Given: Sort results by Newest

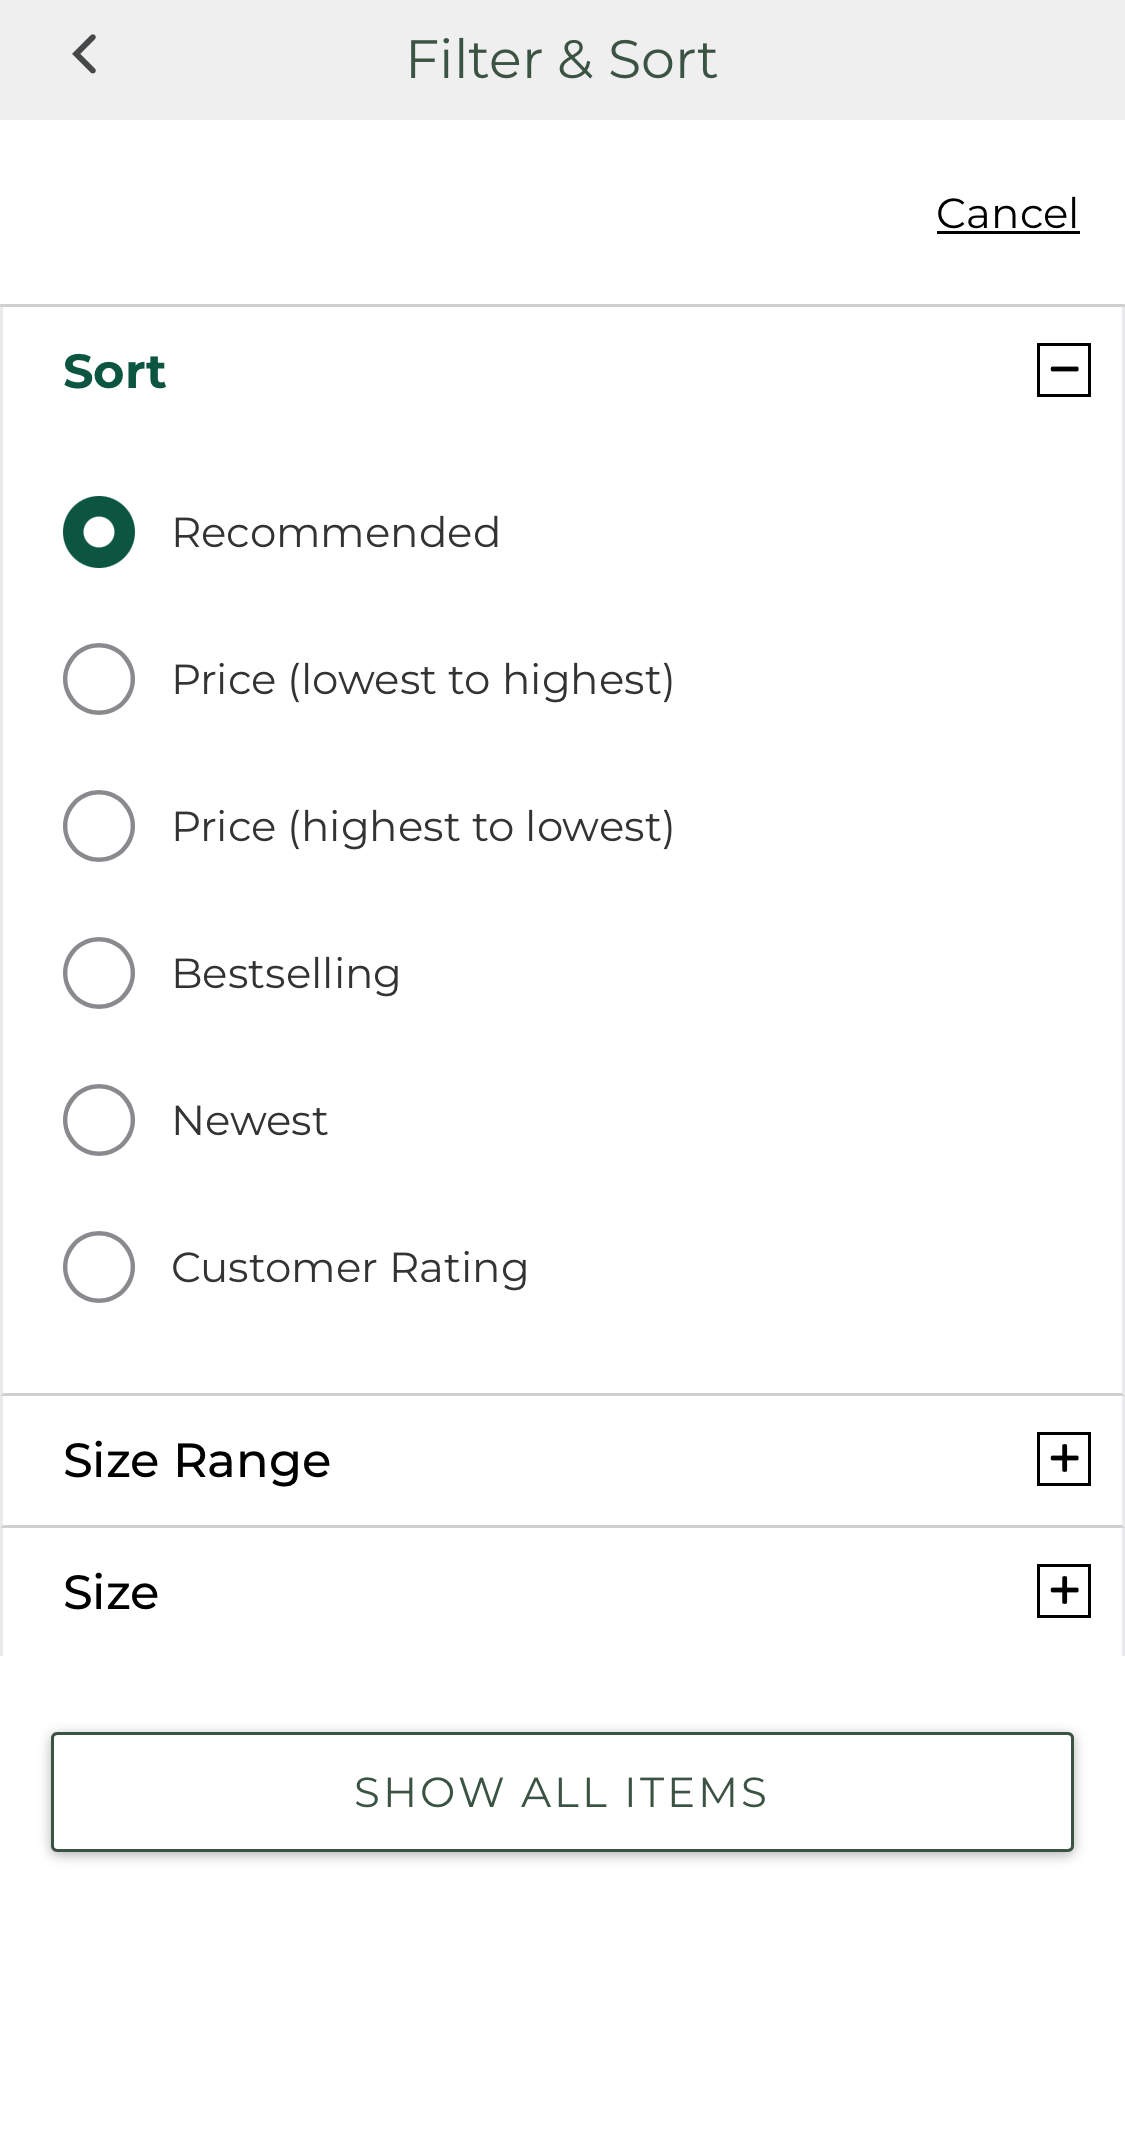Looking at the screenshot, I should [x=98, y=1120].
